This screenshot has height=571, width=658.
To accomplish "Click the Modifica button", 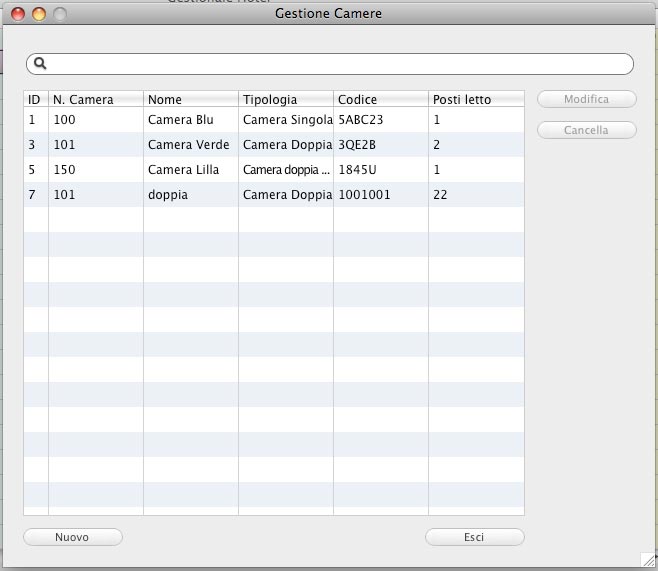I will pos(587,99).
